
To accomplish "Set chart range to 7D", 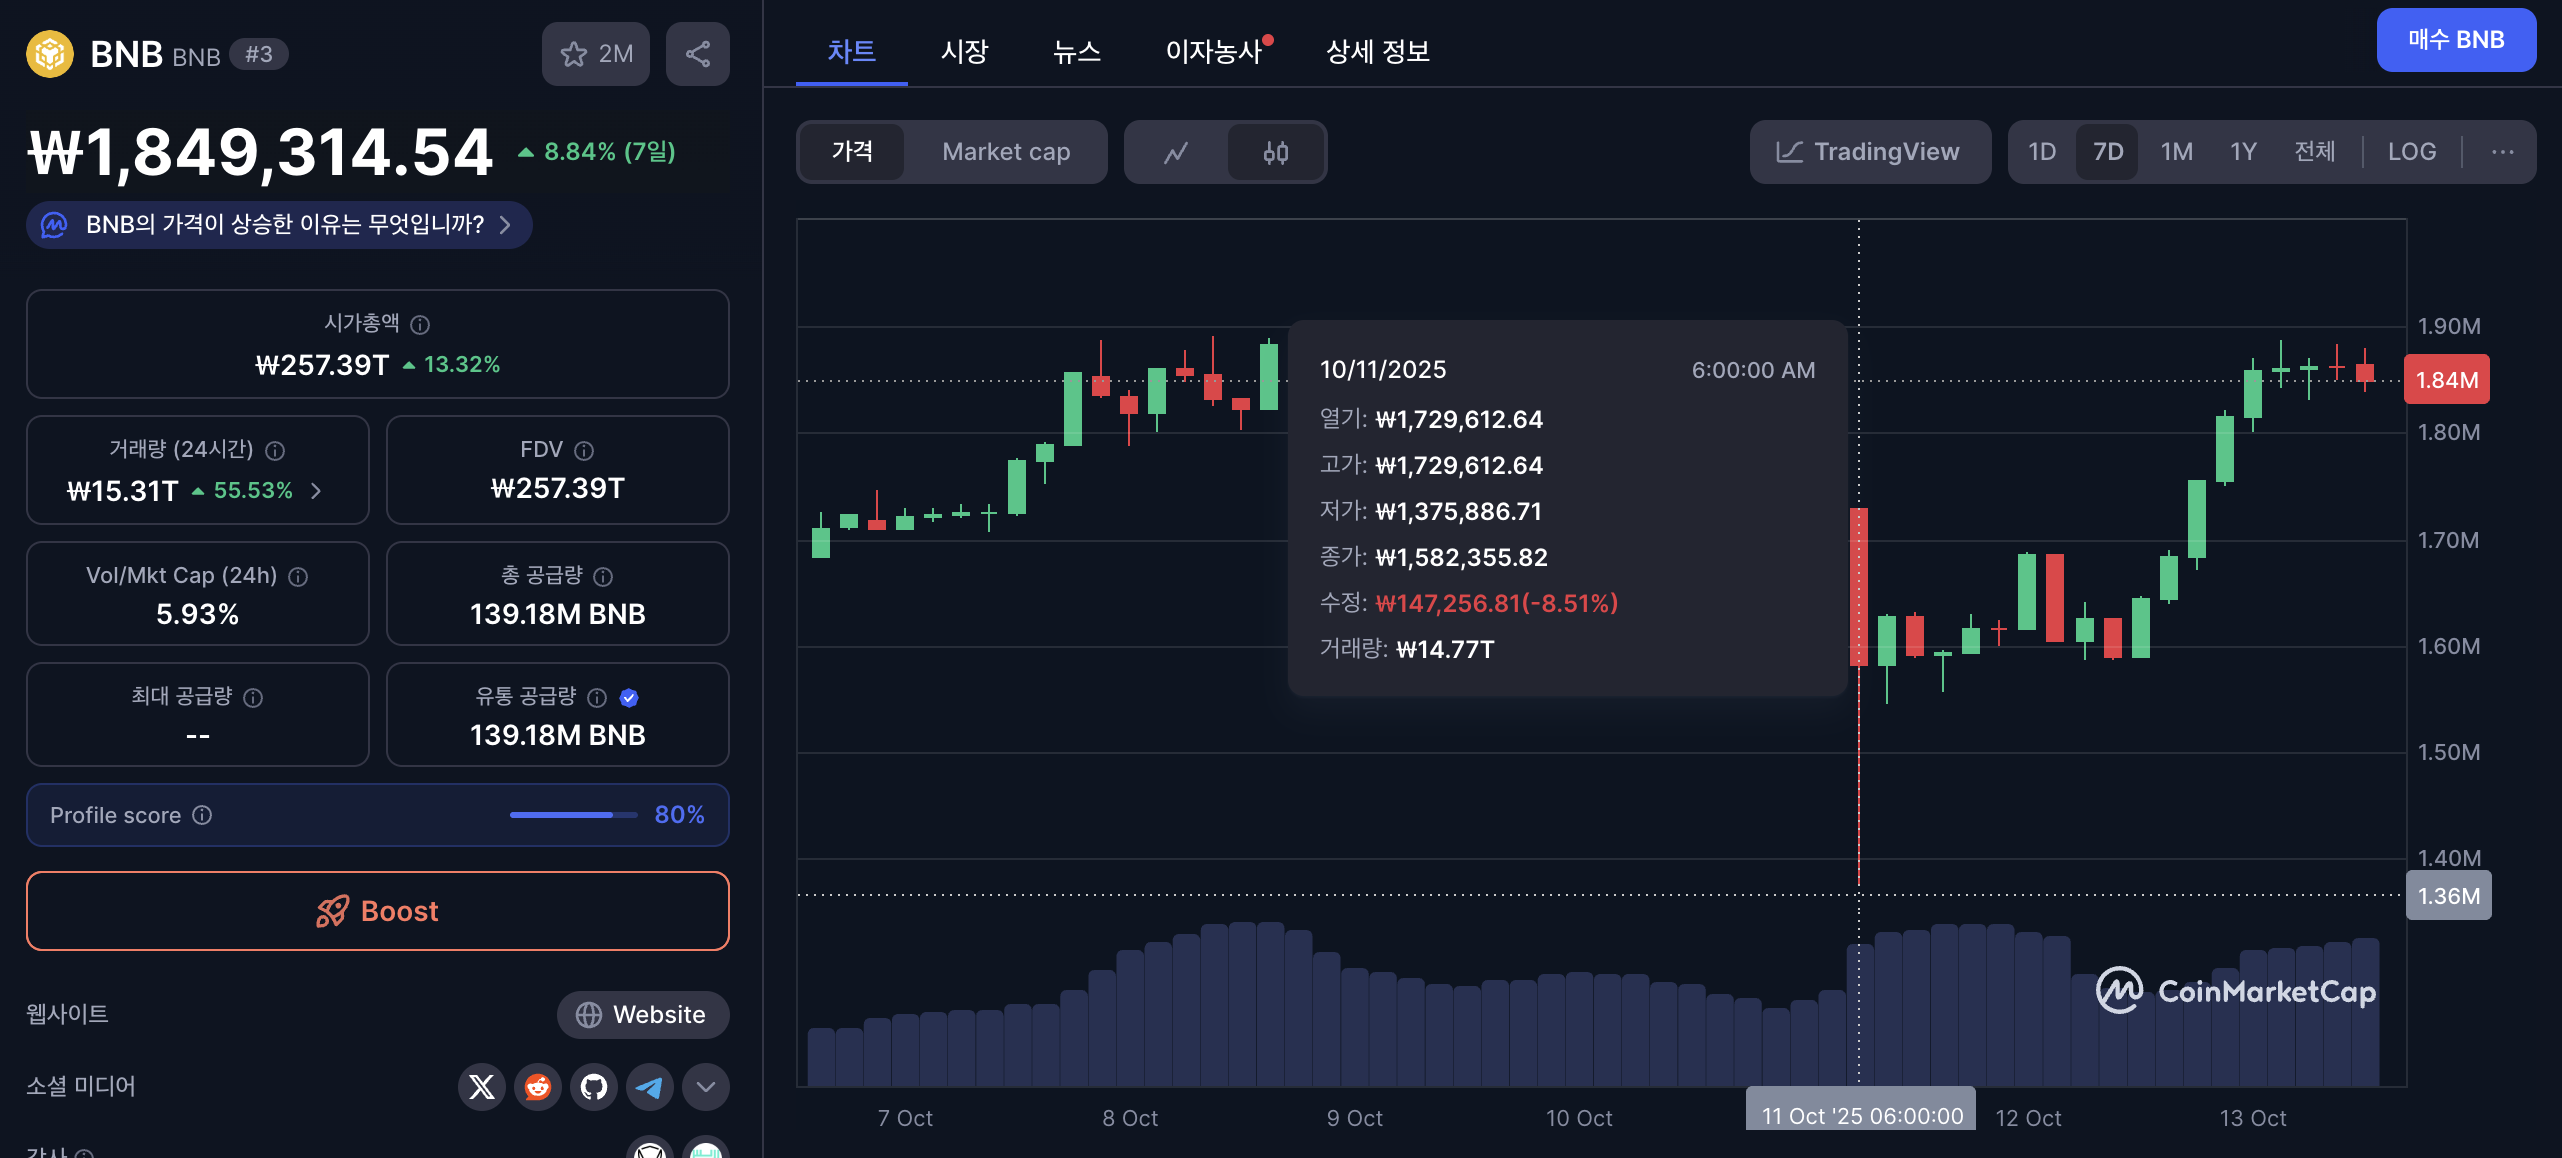I will (x=2108, y=152).
